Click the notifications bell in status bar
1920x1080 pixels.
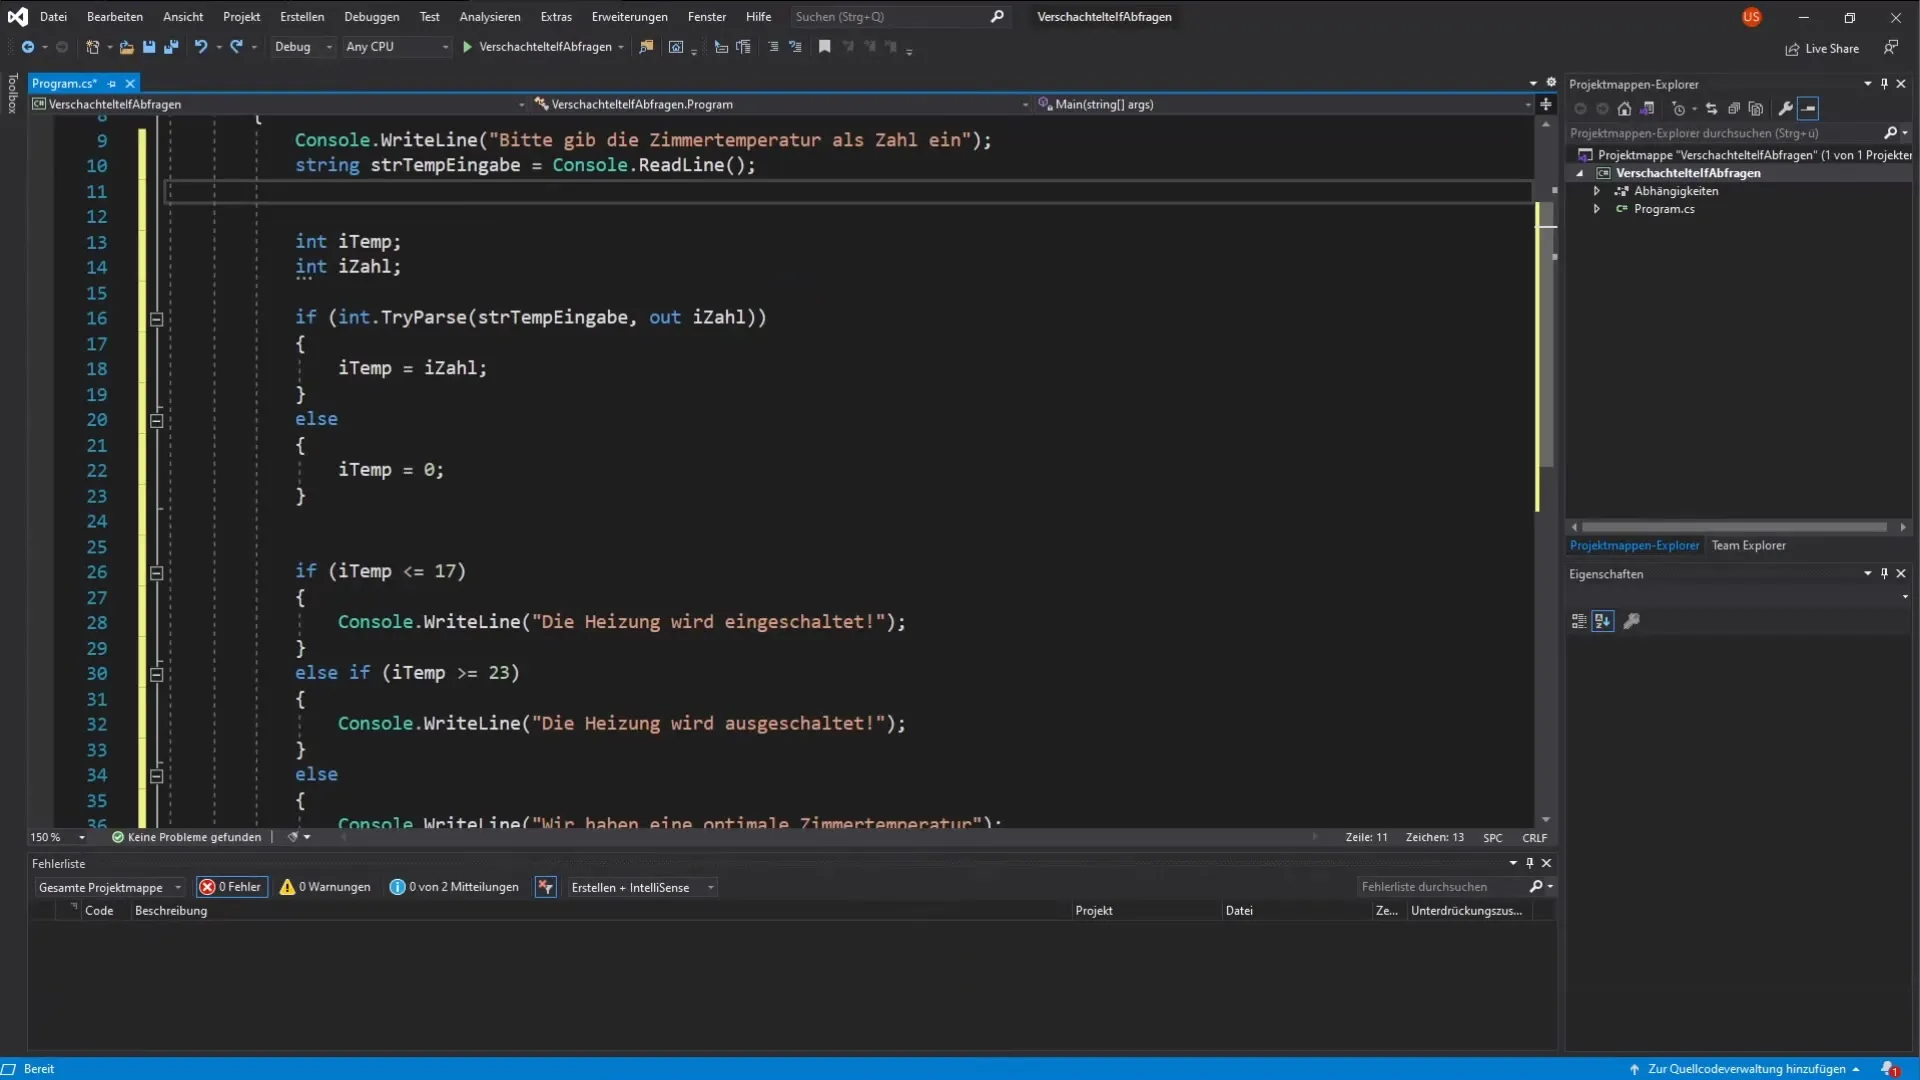tap(1889, 1069)
